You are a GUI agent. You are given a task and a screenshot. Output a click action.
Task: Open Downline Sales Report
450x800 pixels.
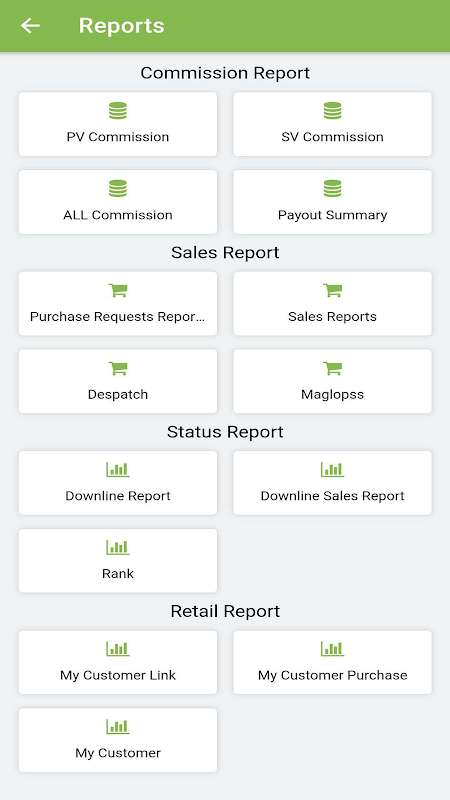tap(333, 483)
